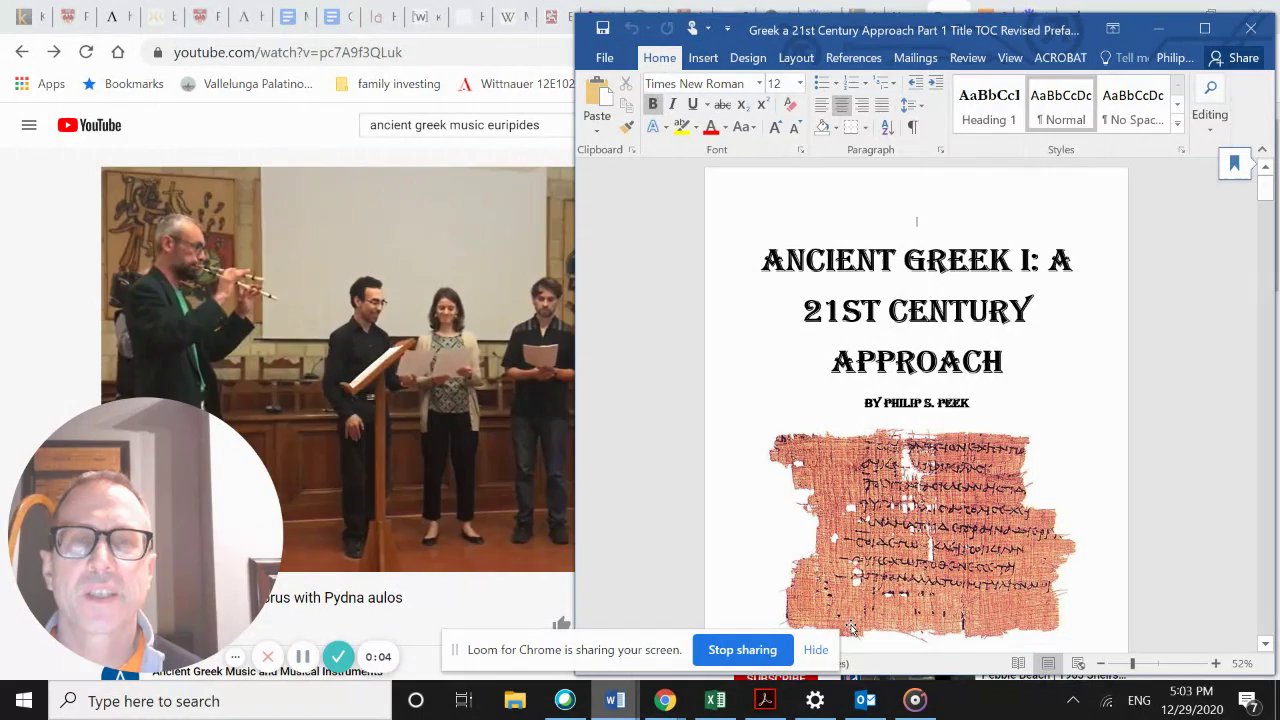The width and height of the screenshot is (1280, 720).
Task: Click the Hide link in sharing bar
Action: [815, 650]
